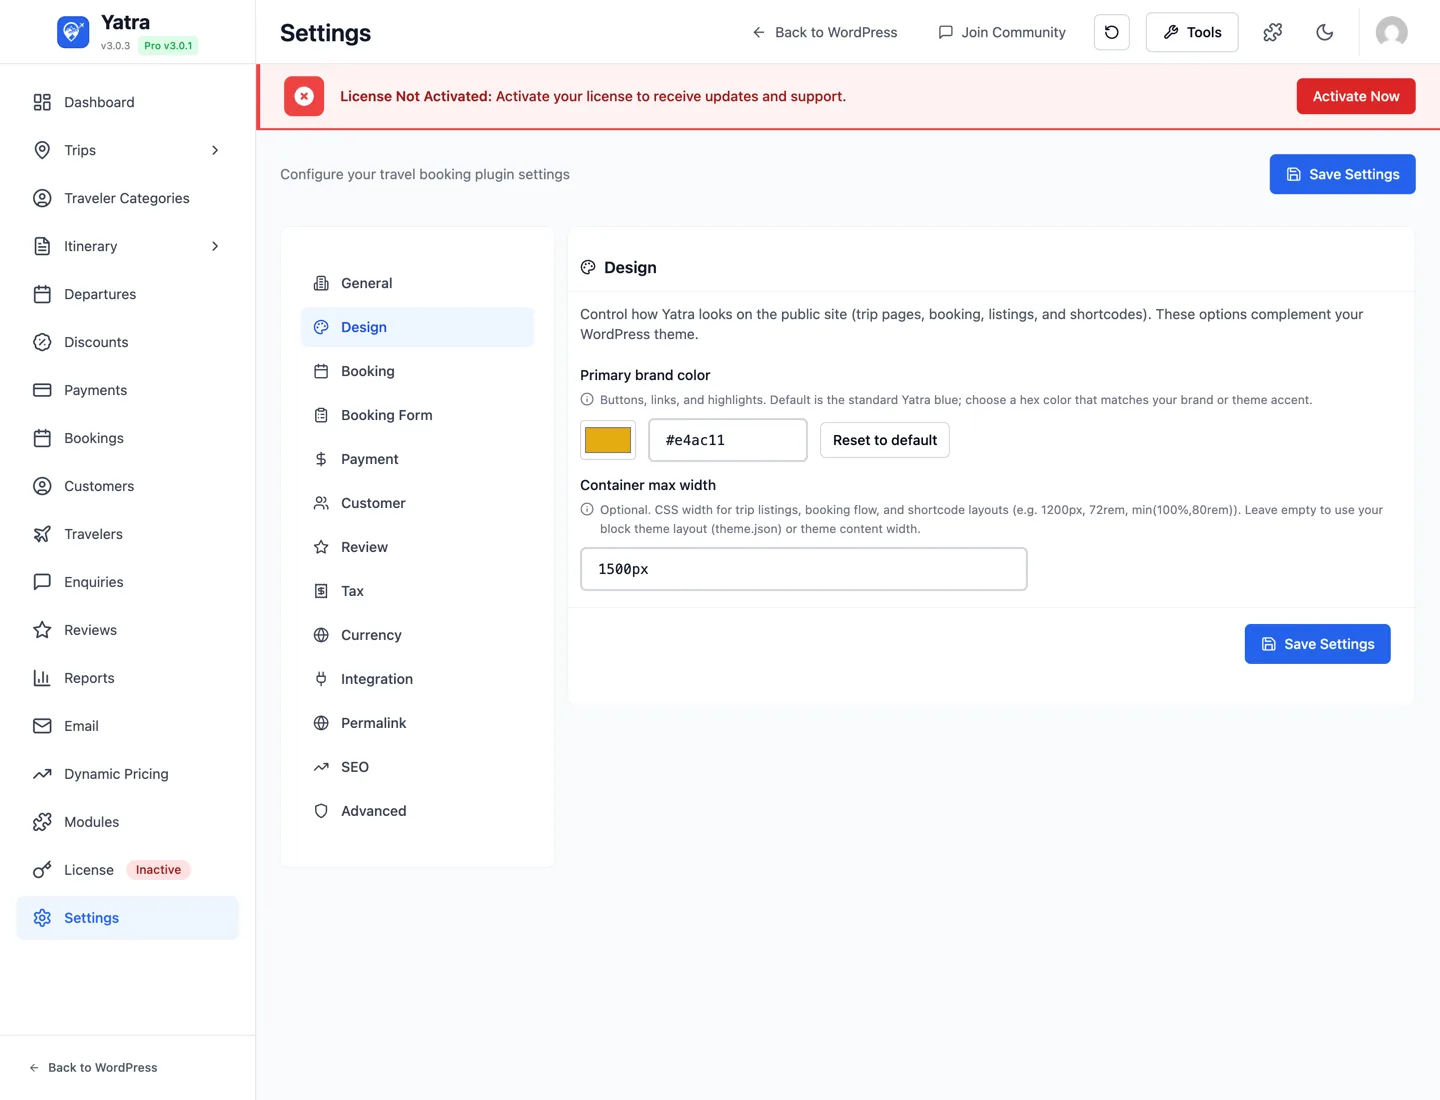Open the Booking Form settings tab

pos(417,415)
